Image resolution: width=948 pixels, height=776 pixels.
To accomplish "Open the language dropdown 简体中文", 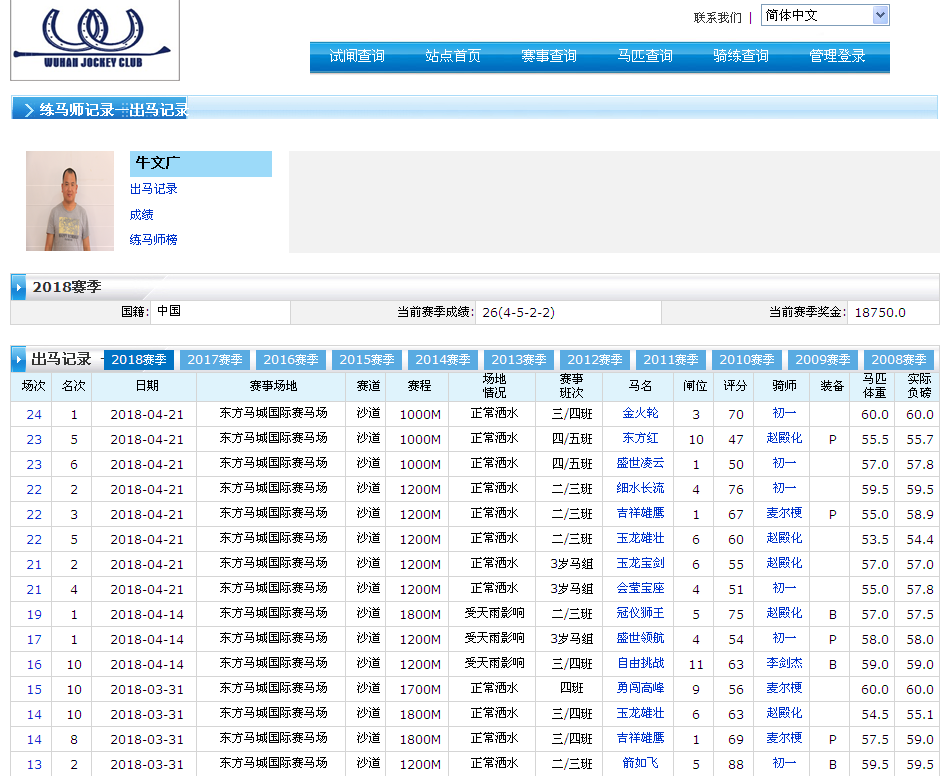I will click(824, 15).
